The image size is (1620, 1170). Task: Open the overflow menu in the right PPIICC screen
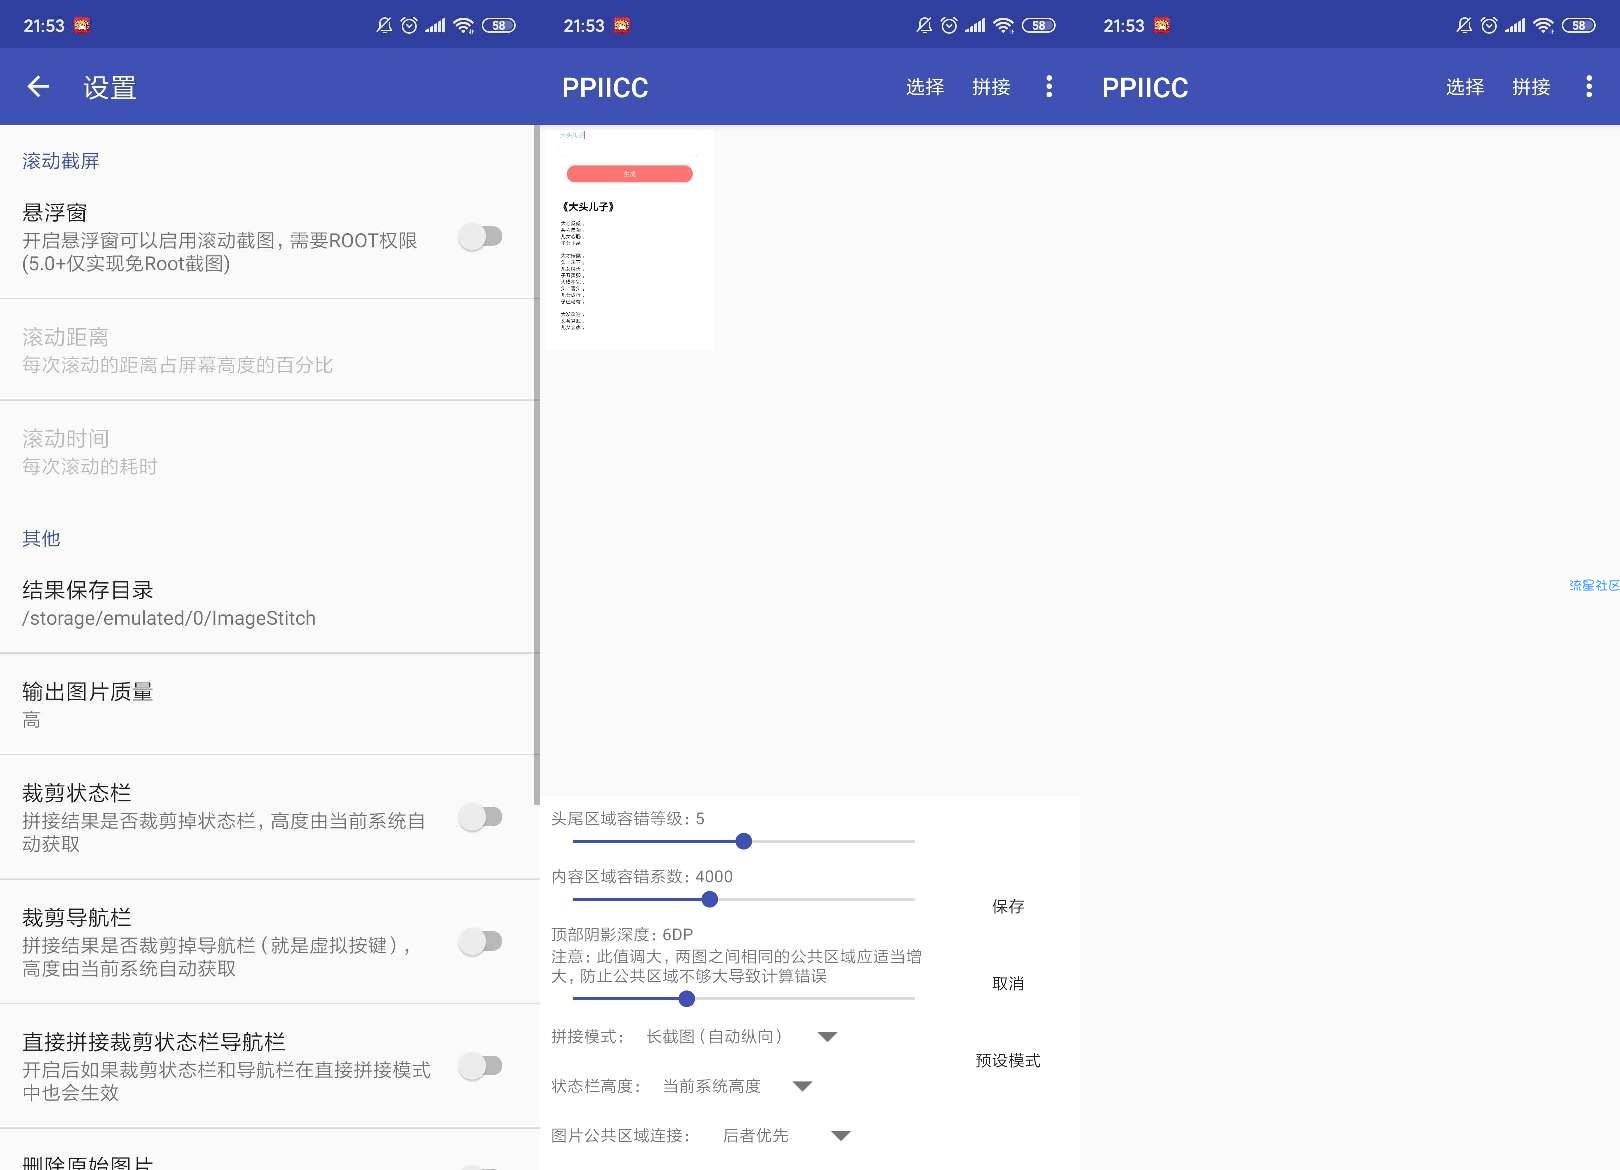click(x=1589, y=87)
